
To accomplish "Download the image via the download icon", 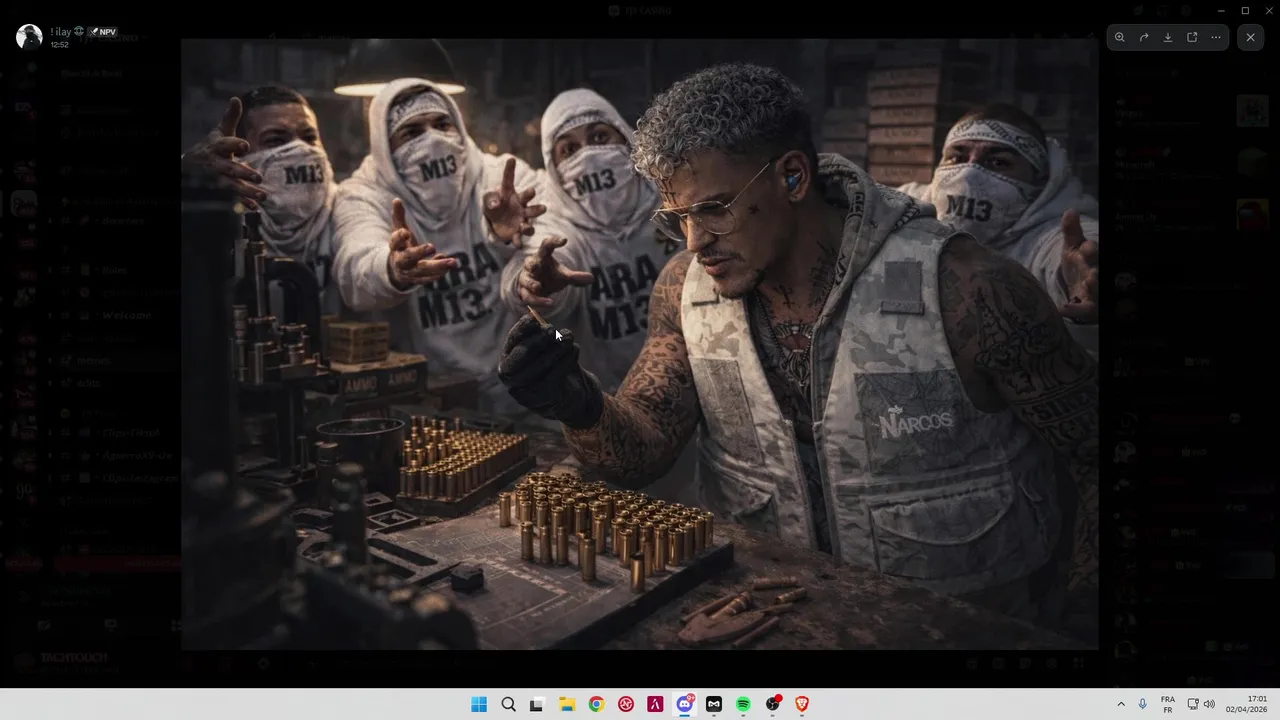I will (x=1168, y=37).
